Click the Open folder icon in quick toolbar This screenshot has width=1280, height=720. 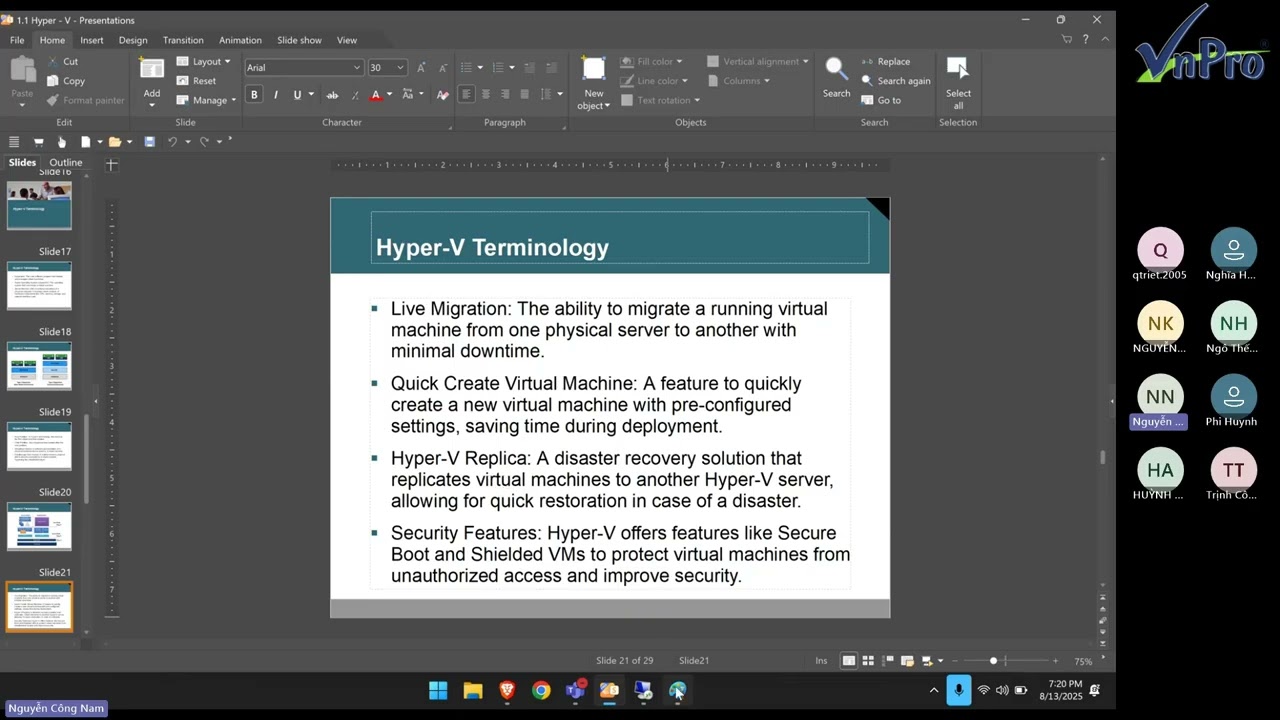pos(115,142)
